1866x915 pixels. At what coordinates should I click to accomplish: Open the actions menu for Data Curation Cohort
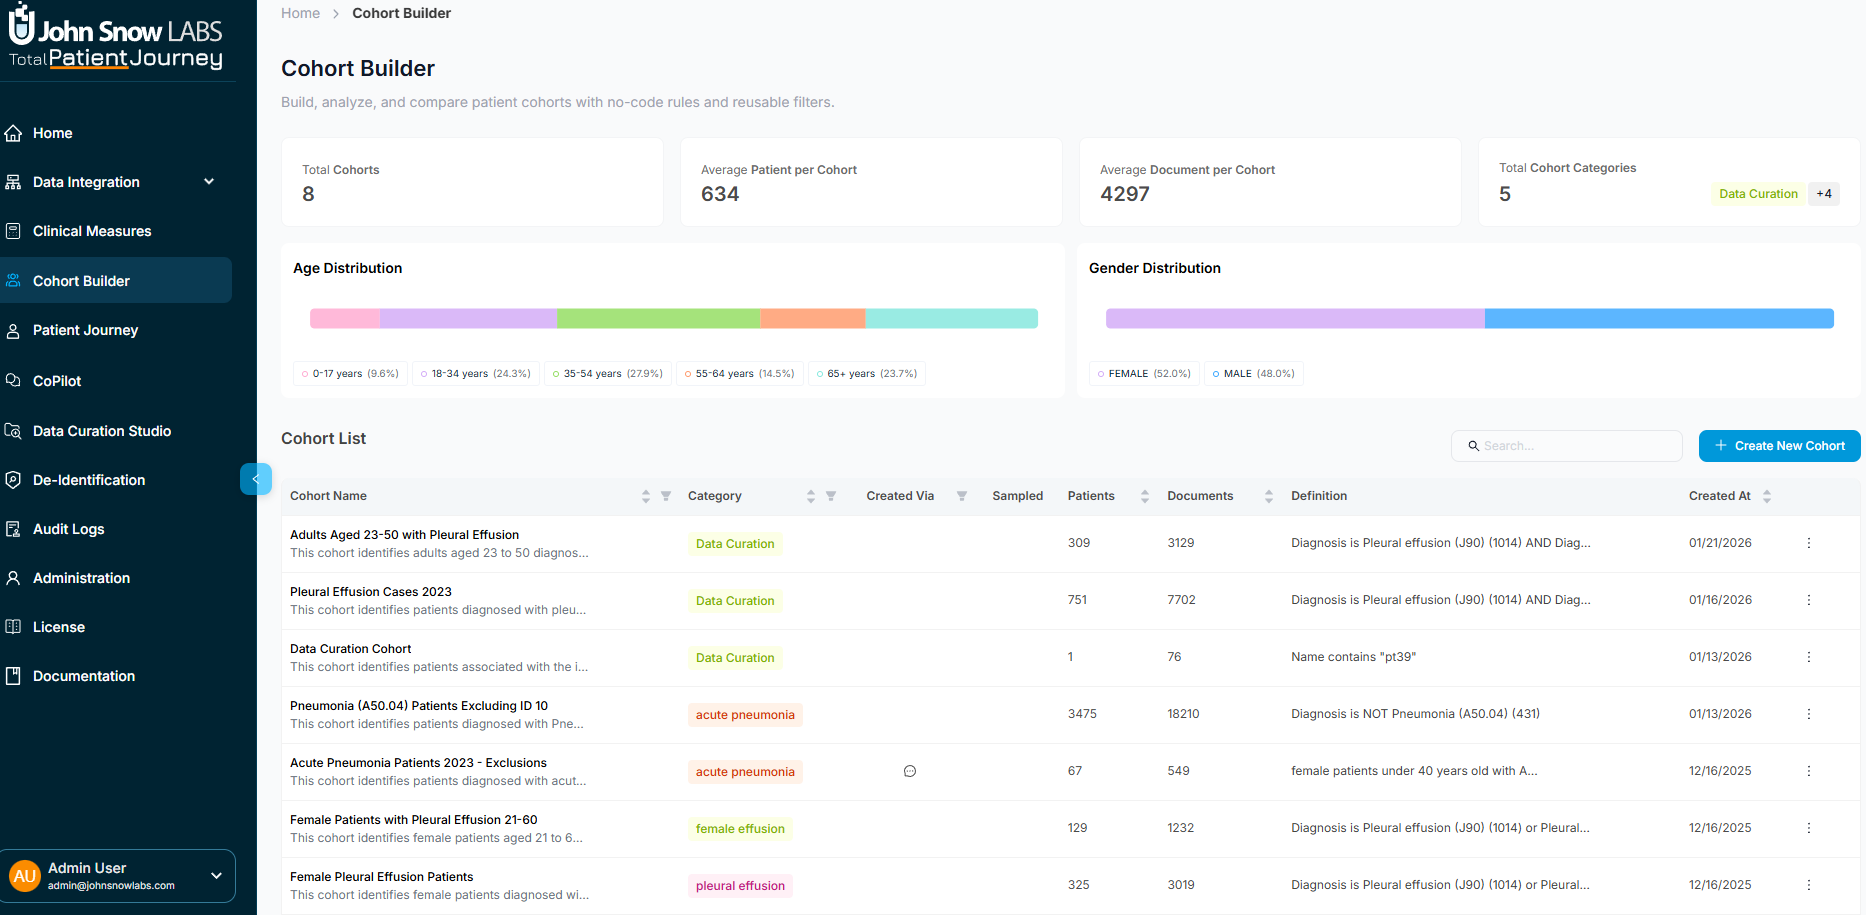pos(1808,657)
